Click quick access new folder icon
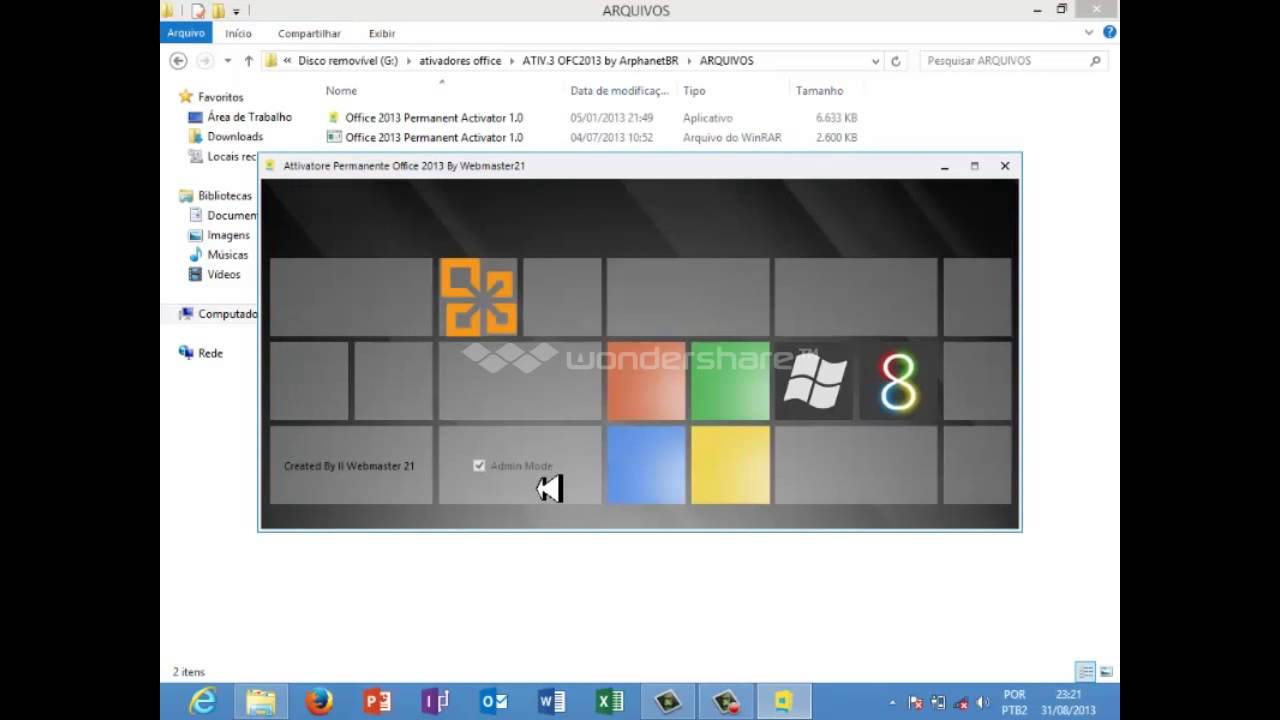1280x720 pixels. click(217, 11)
